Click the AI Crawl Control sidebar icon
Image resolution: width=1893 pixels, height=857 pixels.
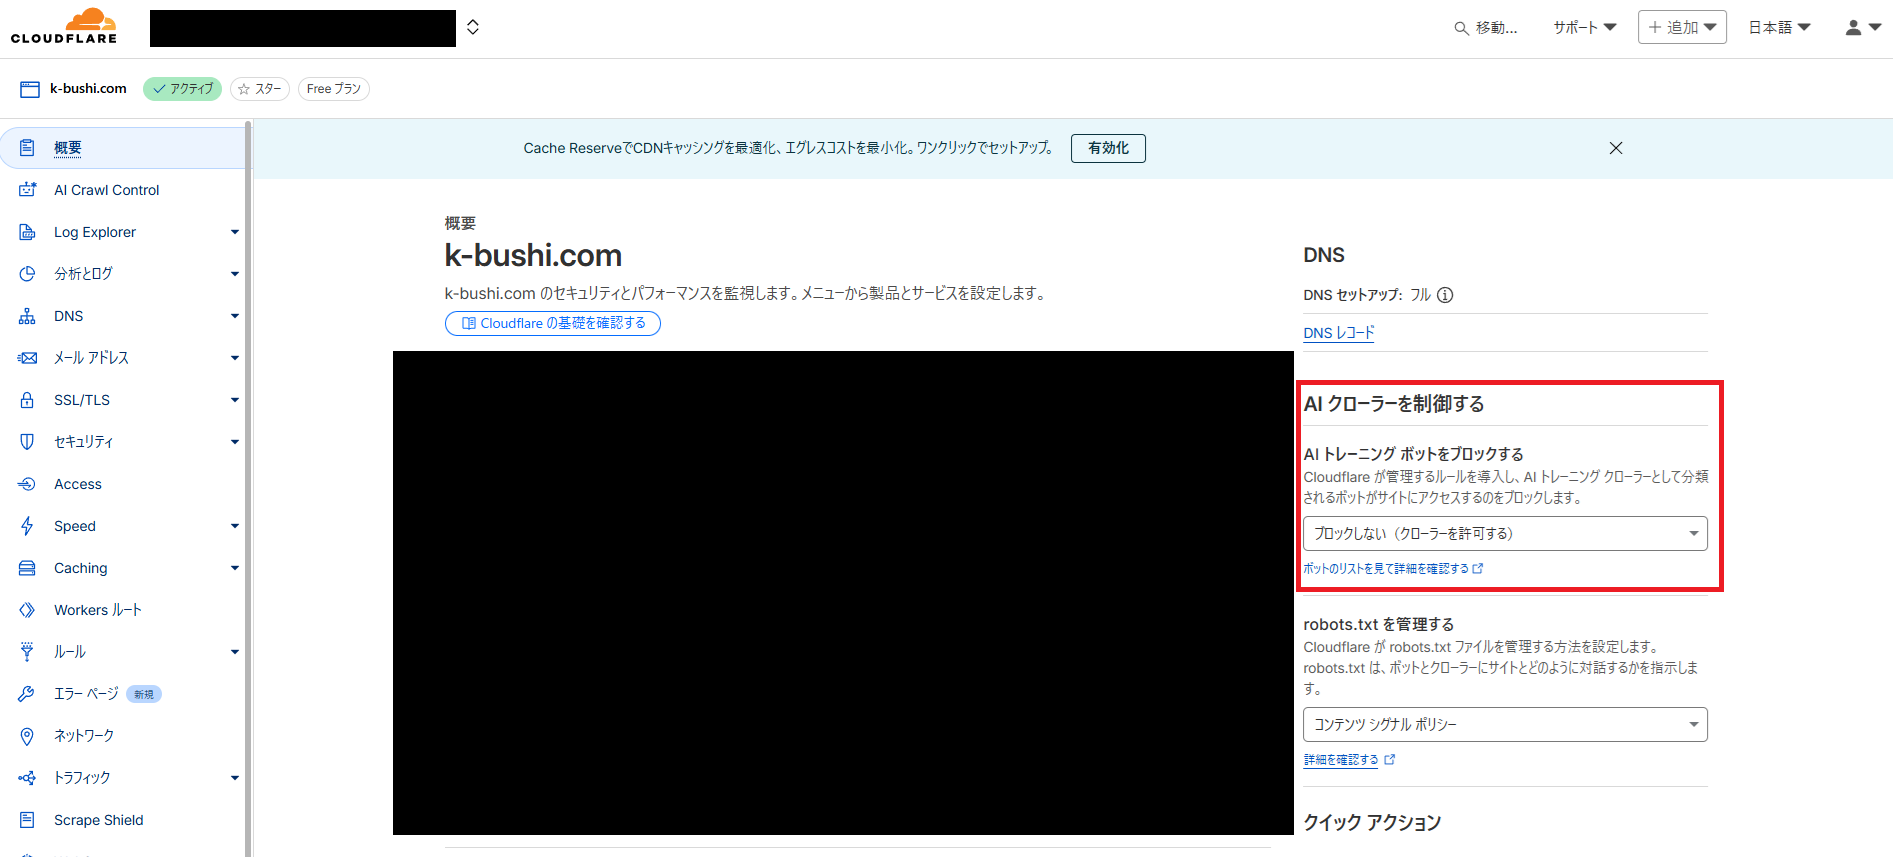[x=27, y=190]
